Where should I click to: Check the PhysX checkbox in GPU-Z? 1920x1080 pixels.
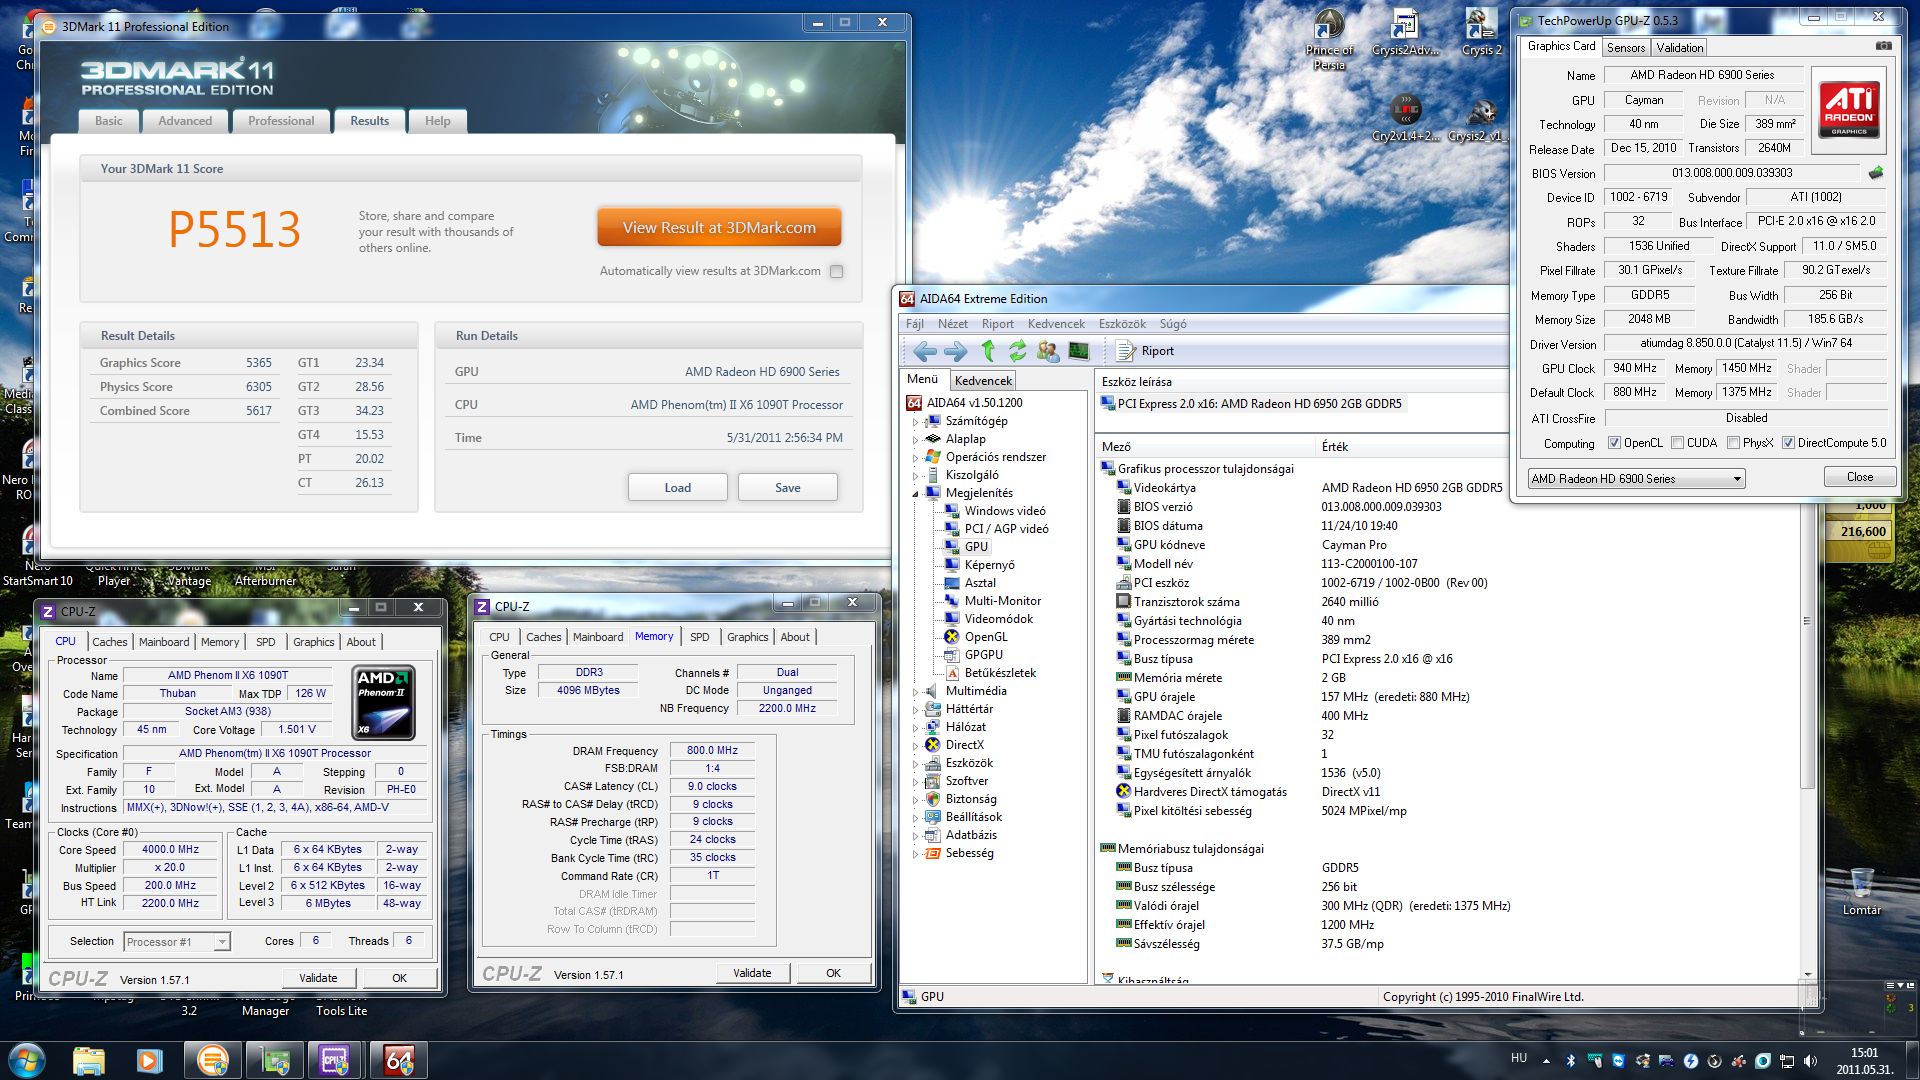point(1733,443)
